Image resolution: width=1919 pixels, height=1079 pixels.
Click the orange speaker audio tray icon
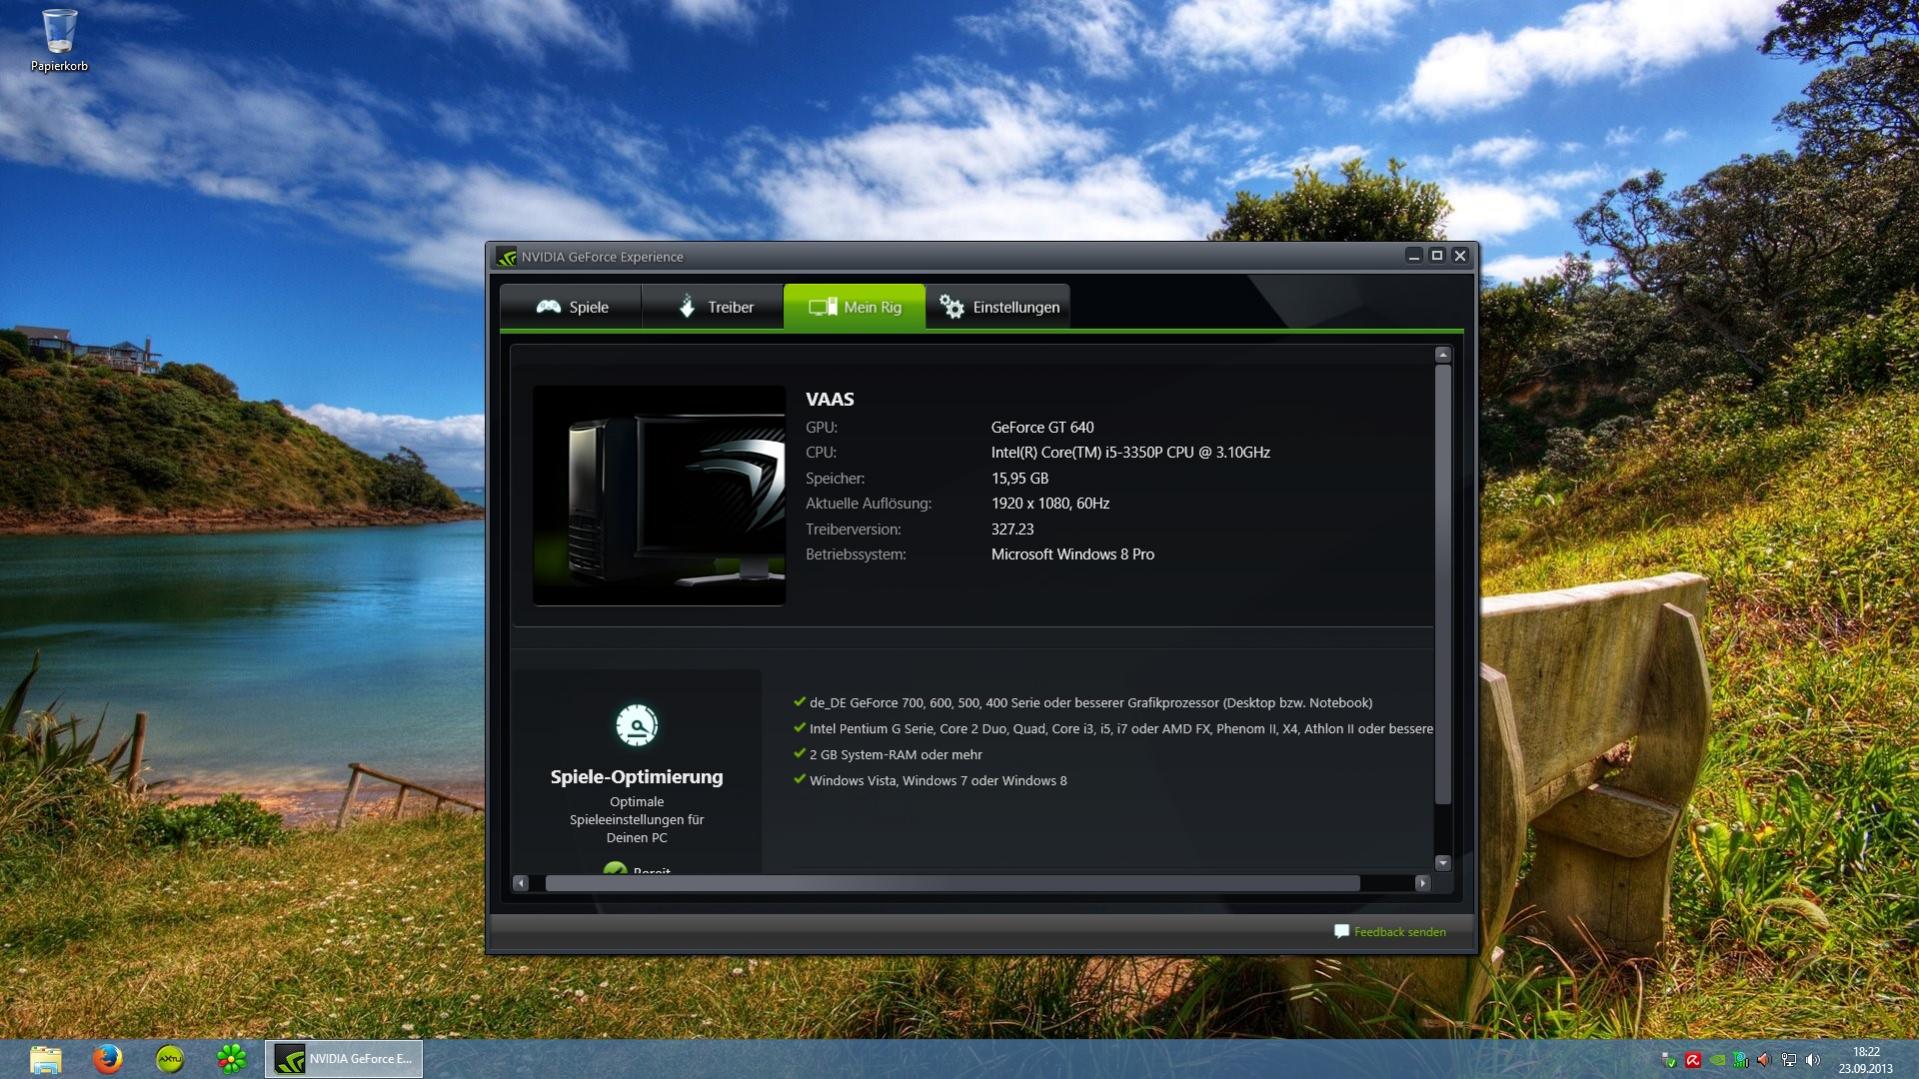tap(1765, 1060)
